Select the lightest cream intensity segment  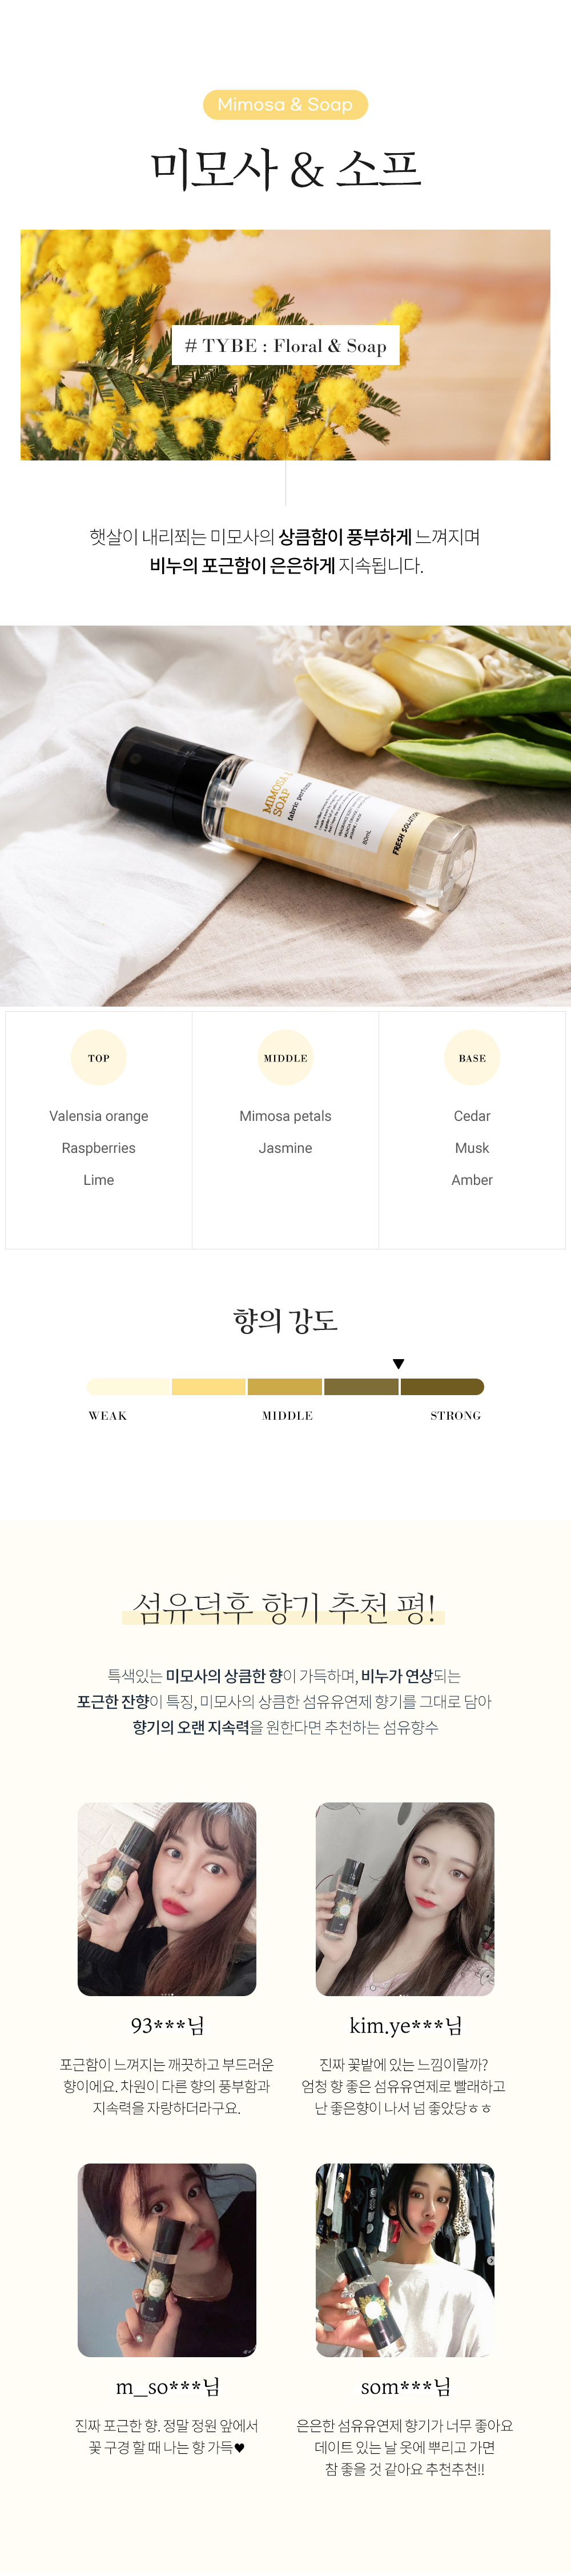128,1387
